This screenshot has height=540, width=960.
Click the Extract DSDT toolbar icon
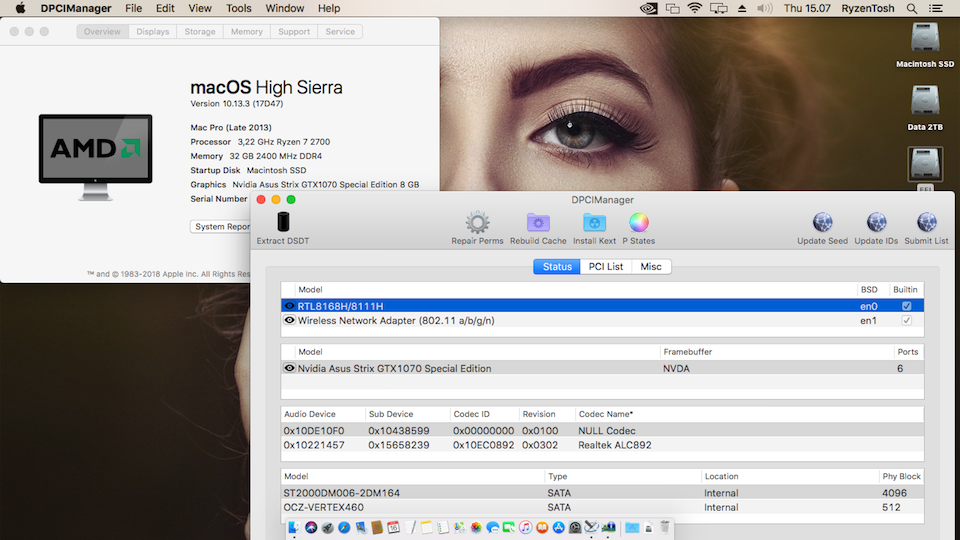click(x=283, y=223)
